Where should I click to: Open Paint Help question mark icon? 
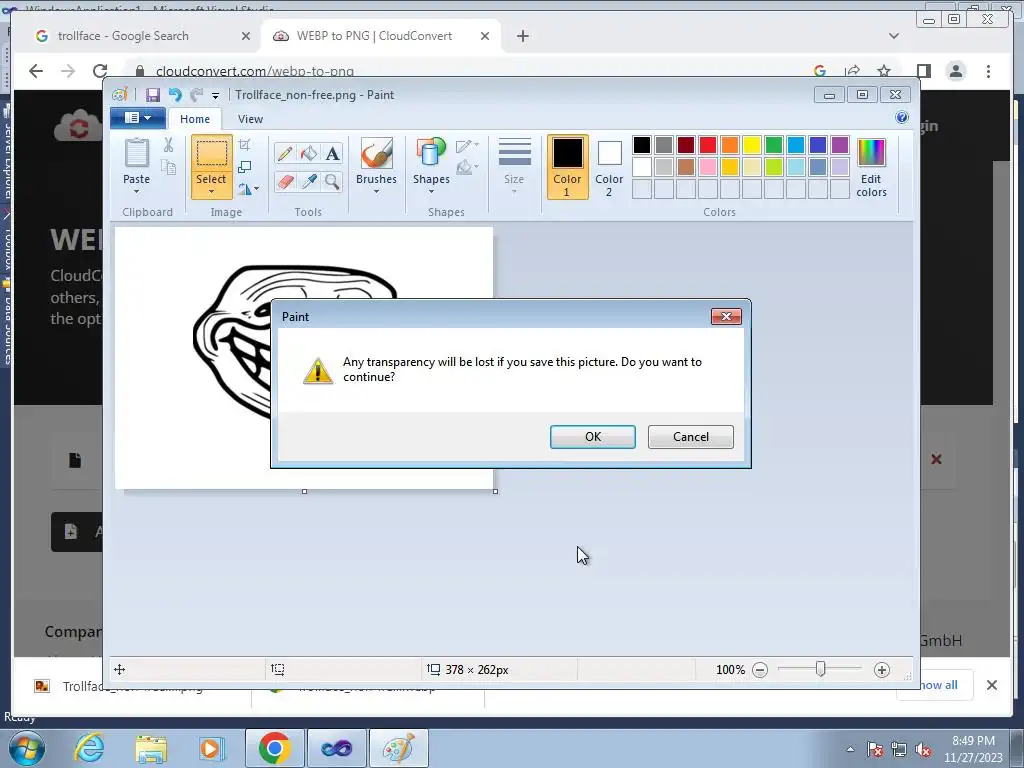click(902, 118)
